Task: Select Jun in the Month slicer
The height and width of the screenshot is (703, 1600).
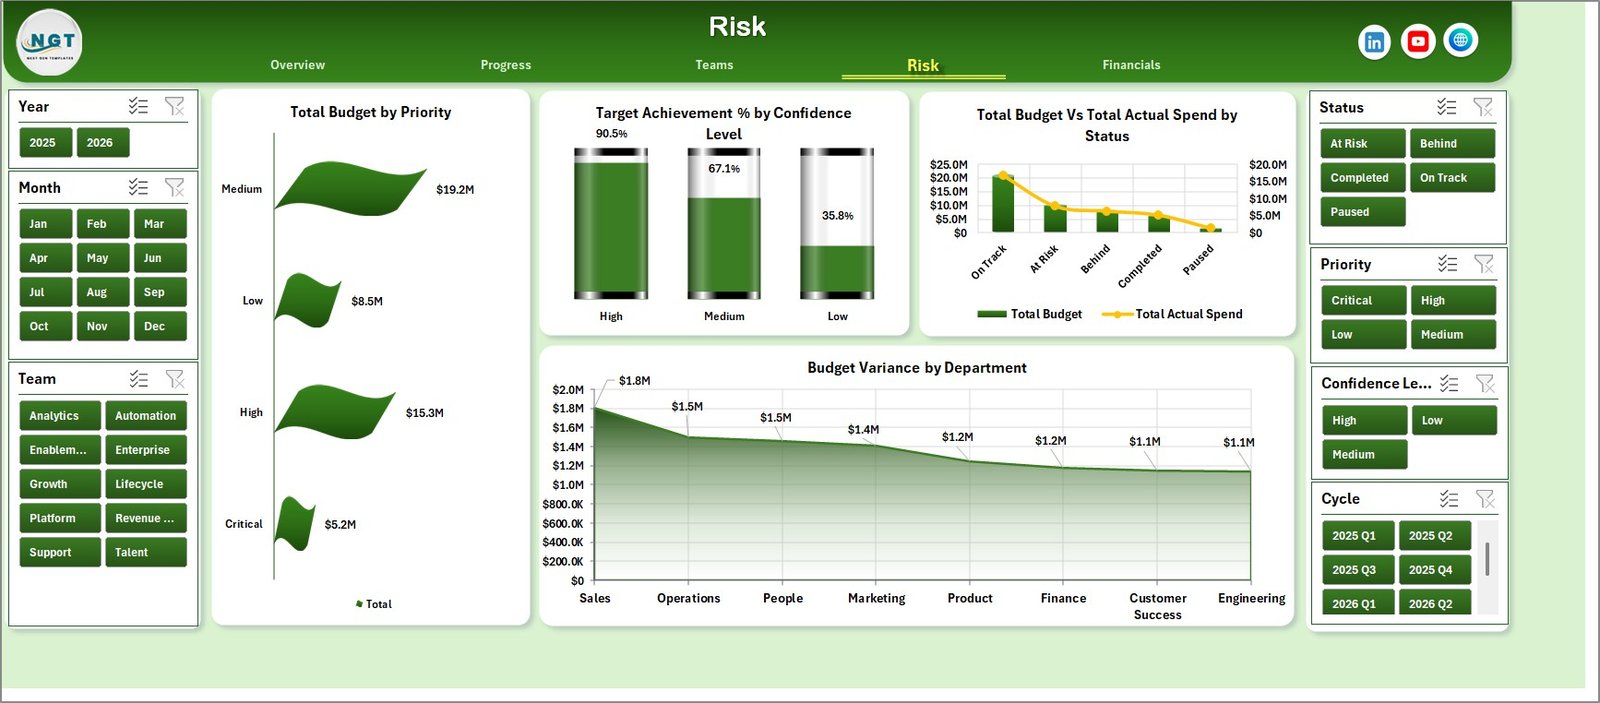Action: [159, 258]
